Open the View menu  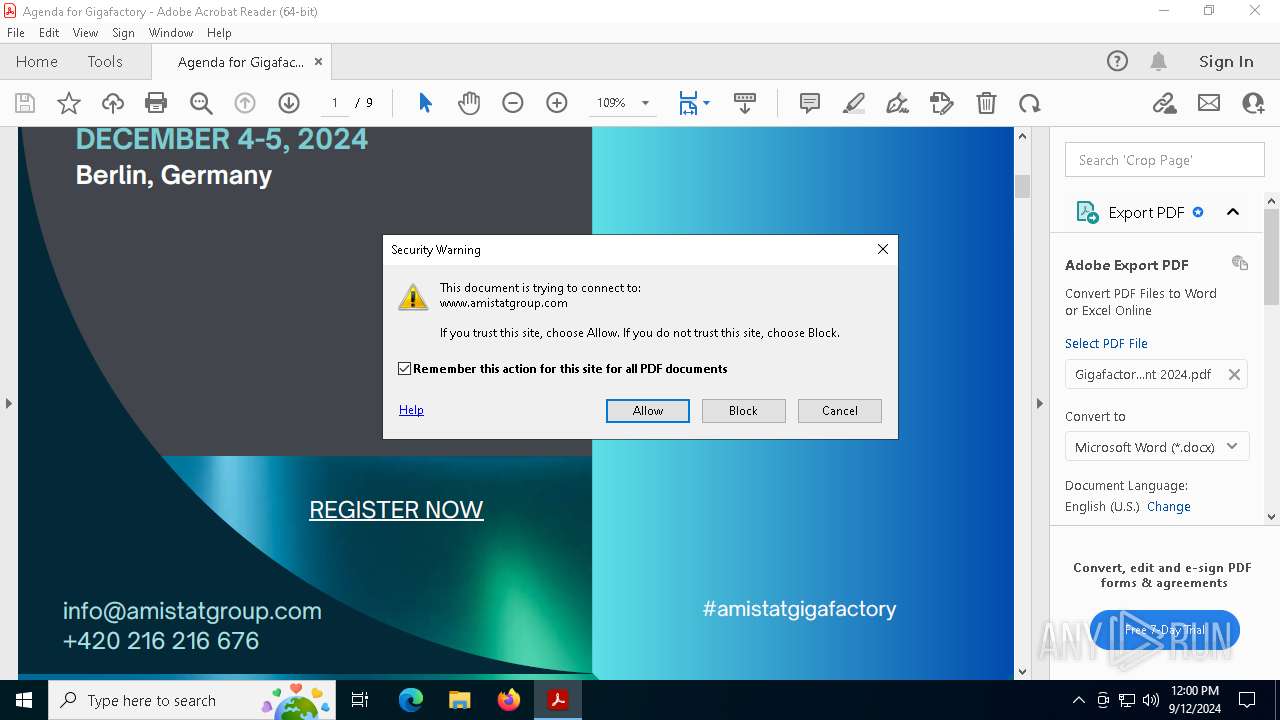(x=85, y=33)
